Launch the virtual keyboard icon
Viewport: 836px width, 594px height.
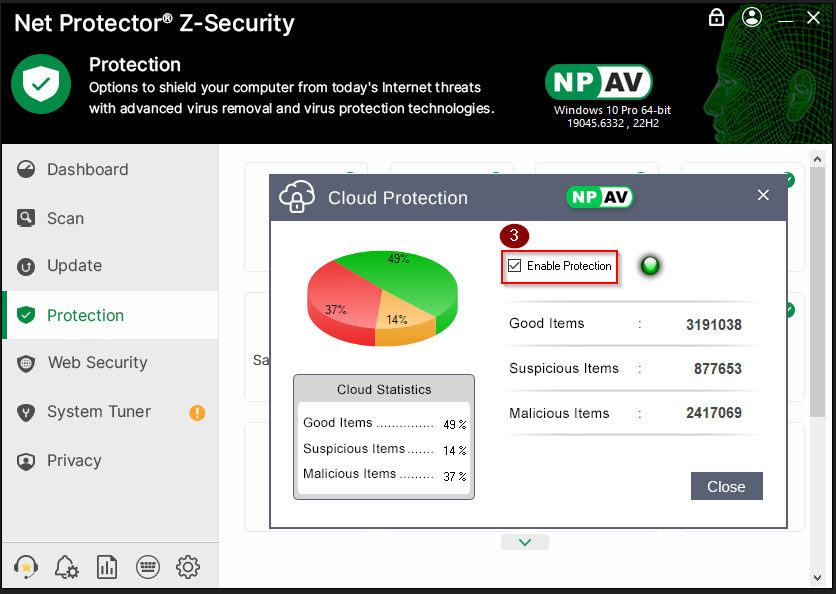click(147, 567)
